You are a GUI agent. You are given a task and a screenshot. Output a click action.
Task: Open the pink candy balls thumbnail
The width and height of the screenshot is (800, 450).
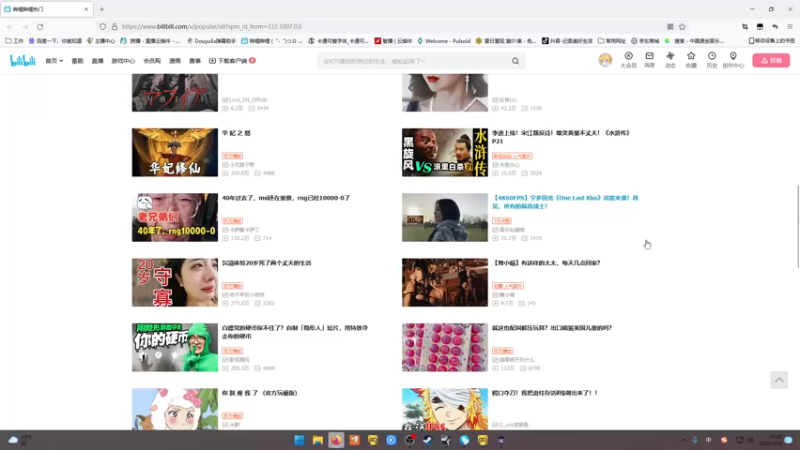[x=444, y=347]
